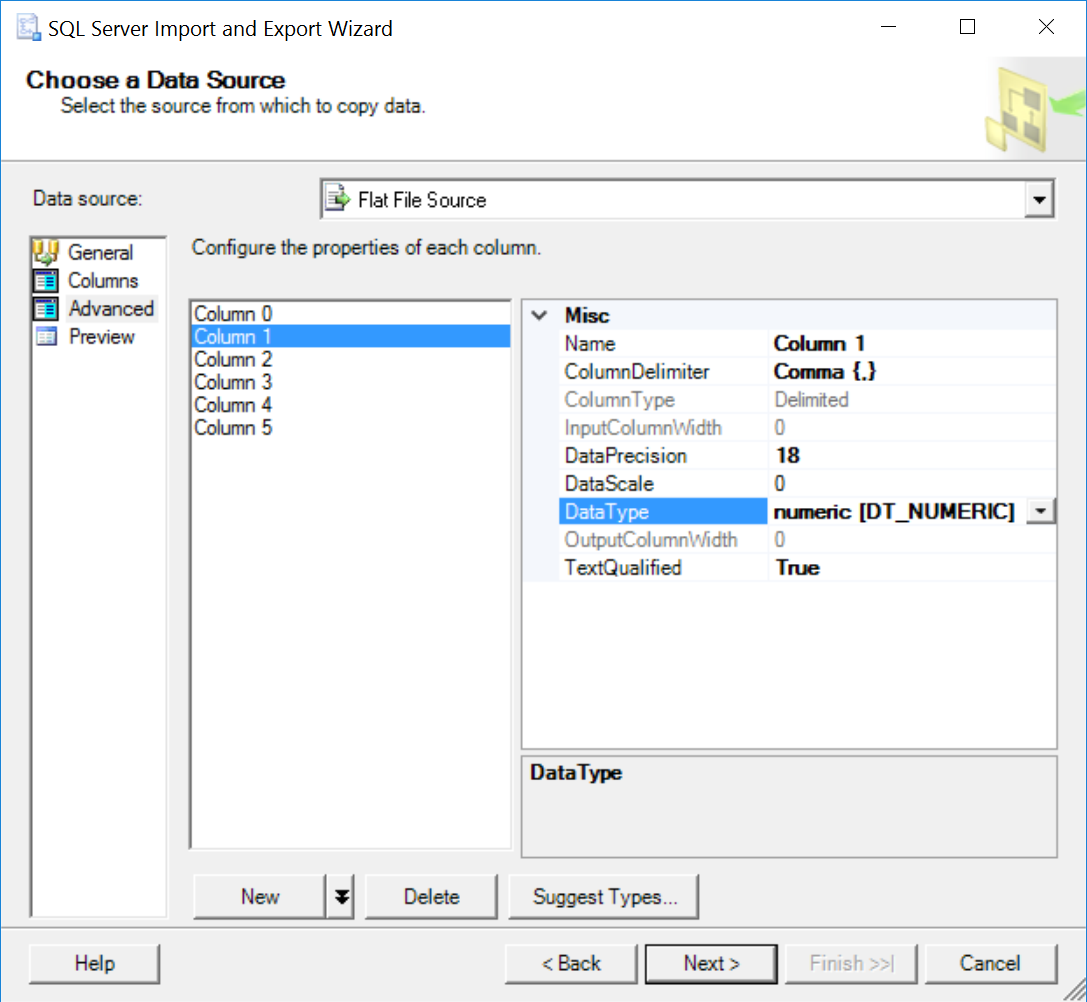
Task: Click the DataPrecision value 18
Action: pyautogui.click(x=788, y=456)
